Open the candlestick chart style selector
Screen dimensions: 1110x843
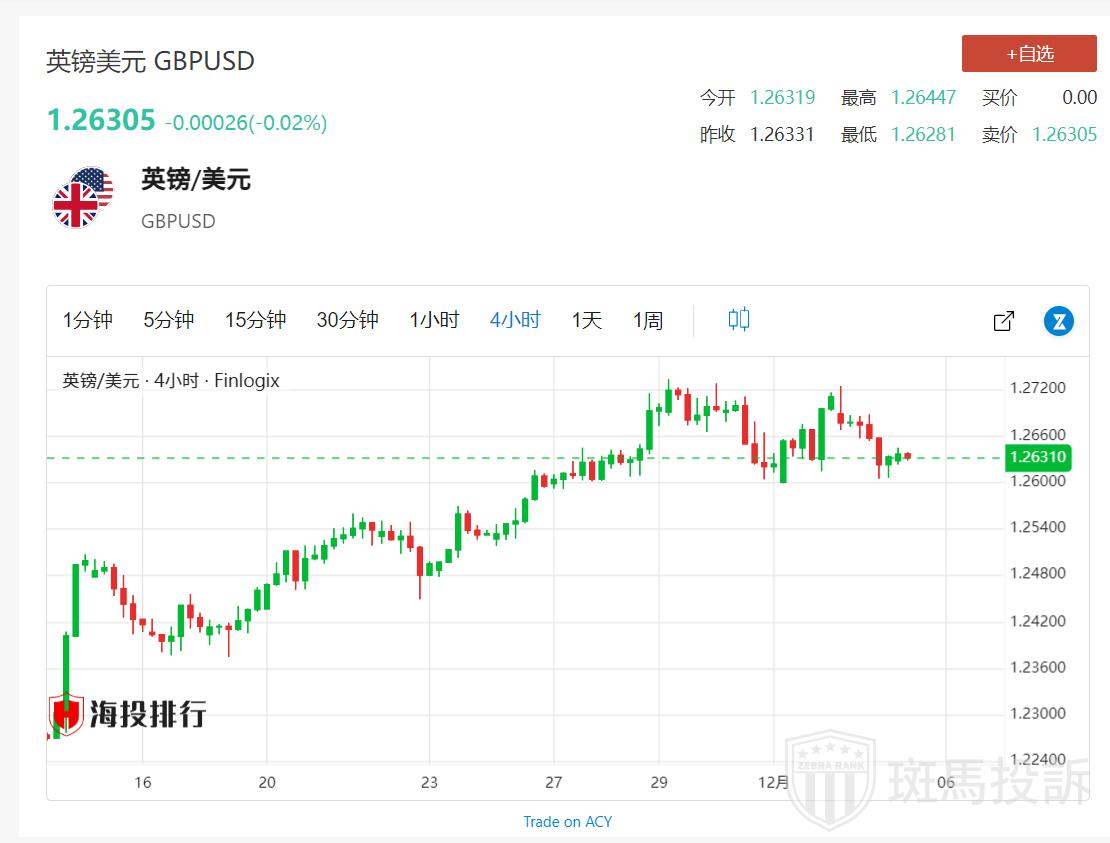click(739, 320)
